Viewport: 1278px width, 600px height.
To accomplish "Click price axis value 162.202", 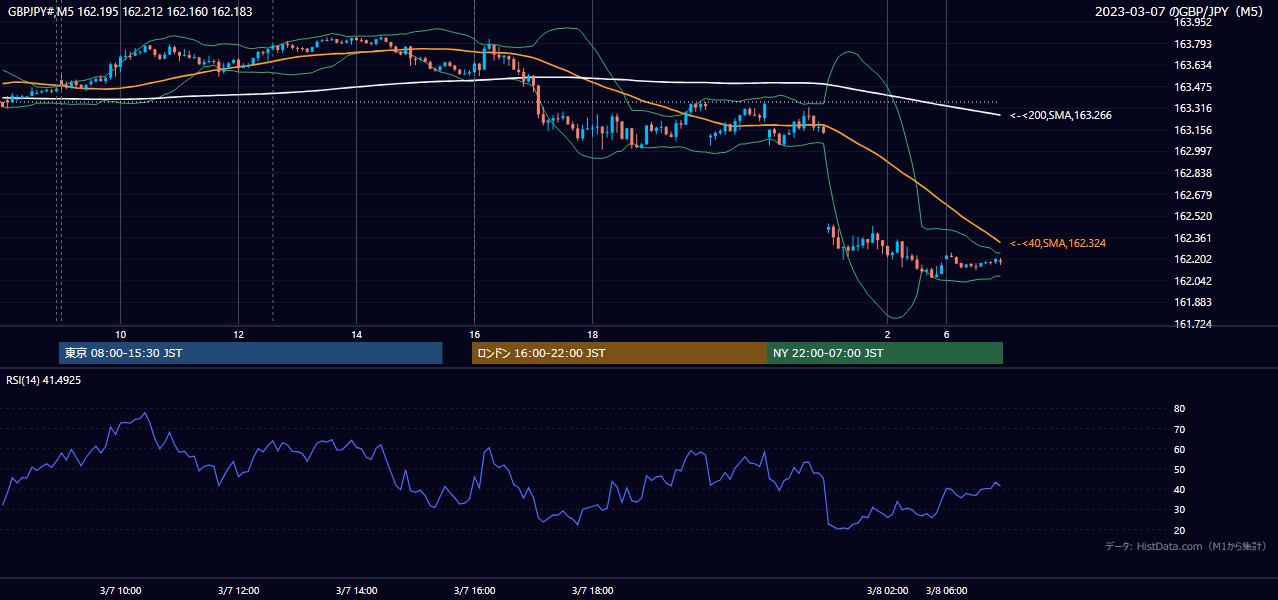I will 1192,259.
